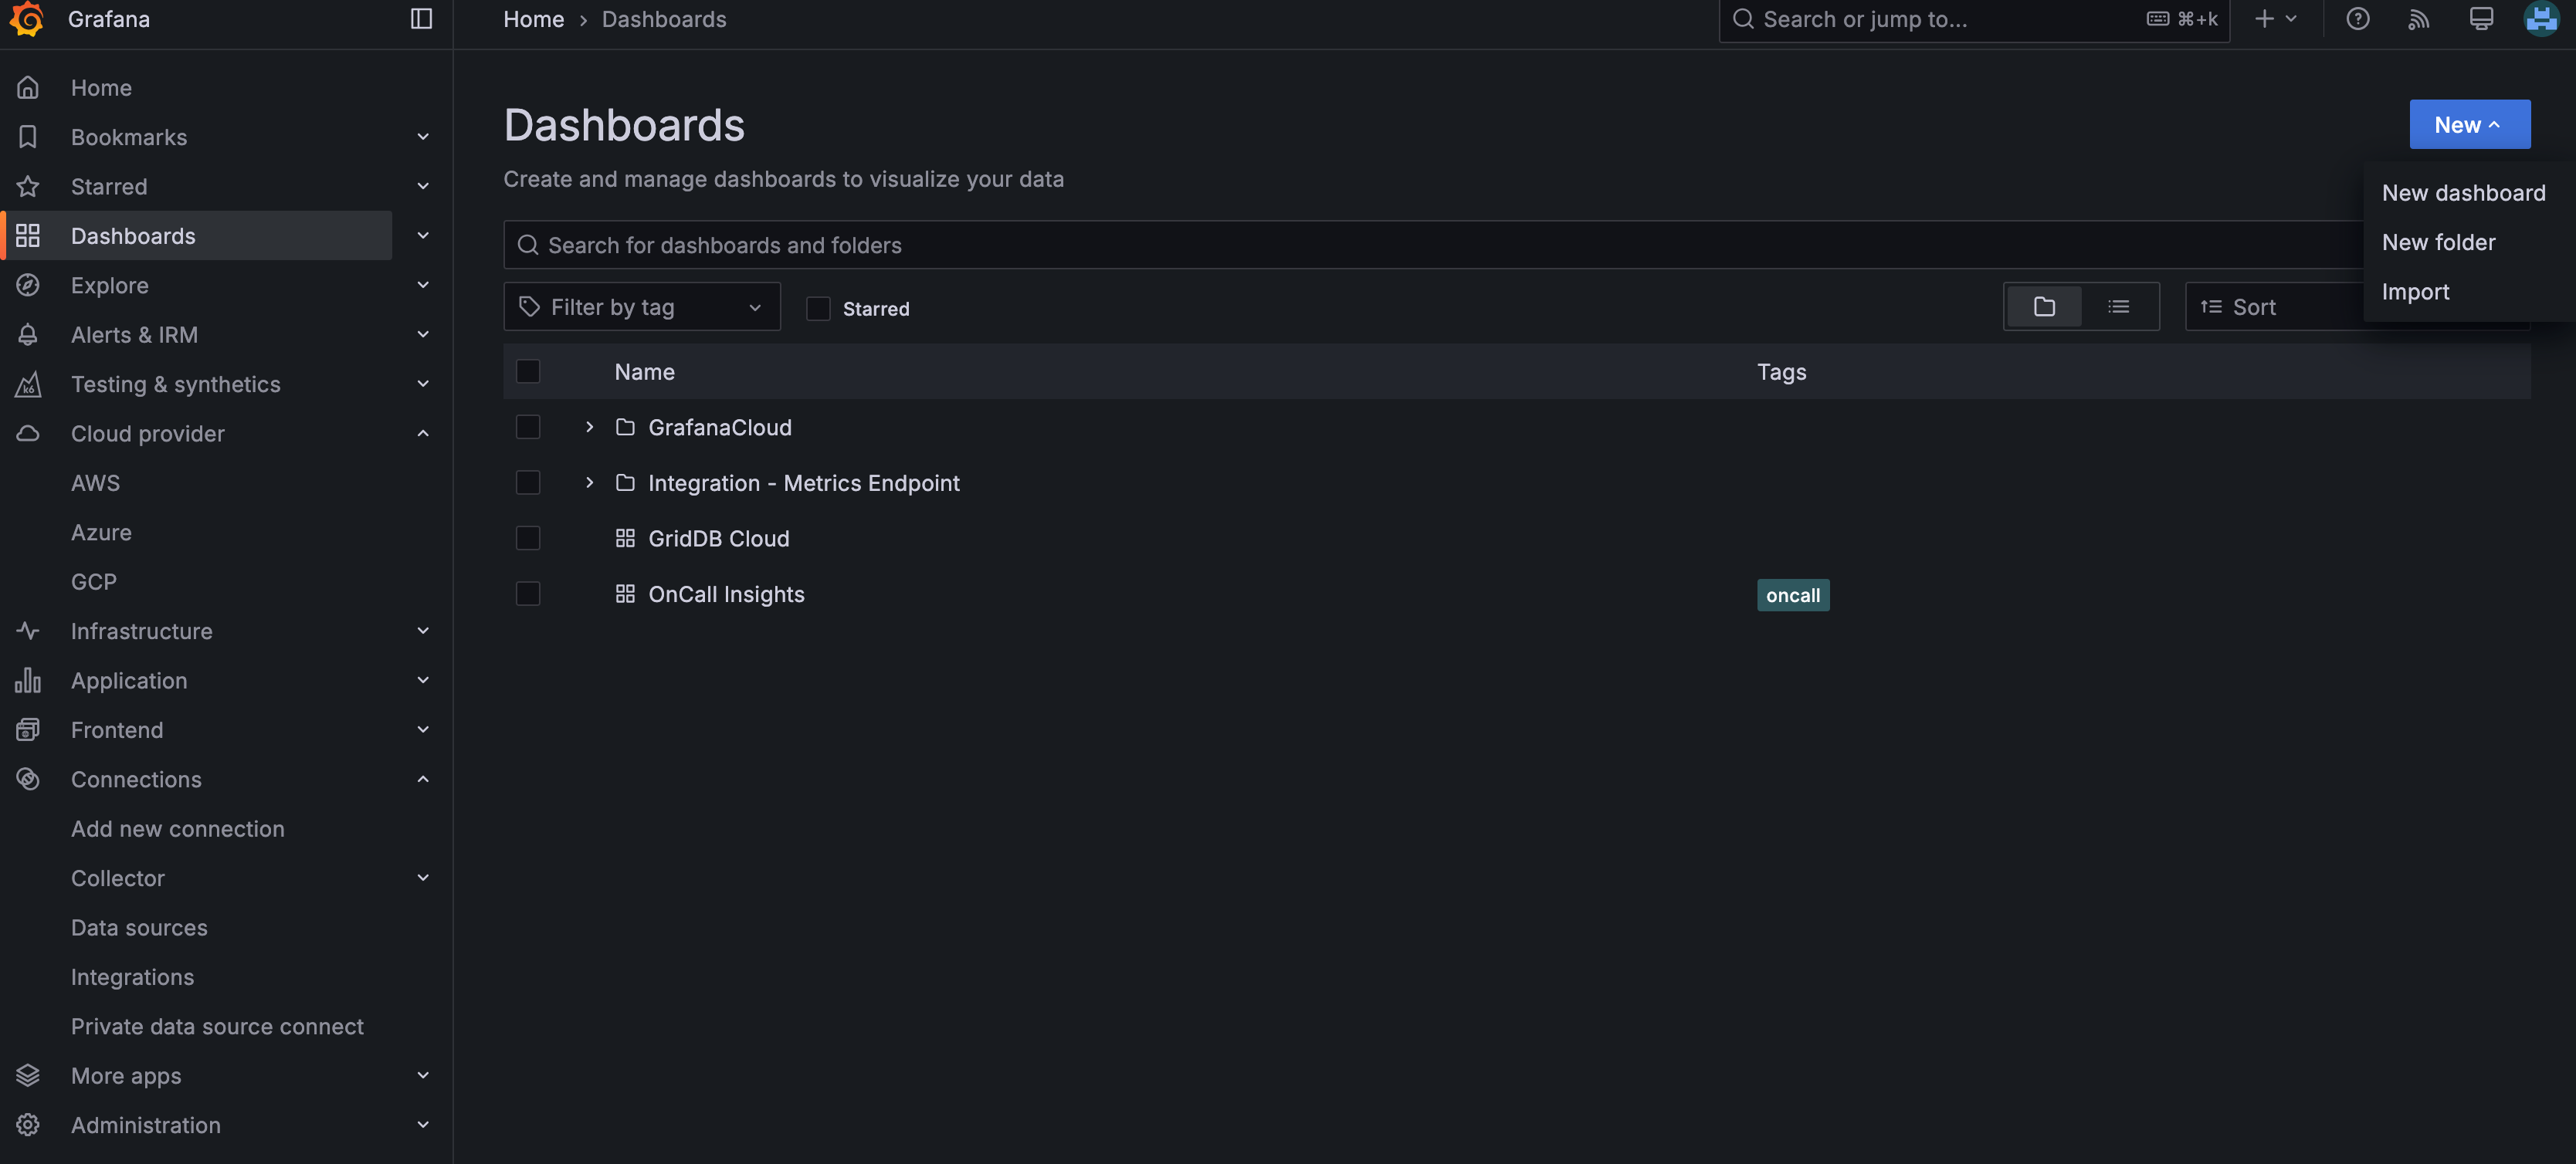Select all with the header checkbox
Viewport: 2576px width, 1164px height.
528,372
